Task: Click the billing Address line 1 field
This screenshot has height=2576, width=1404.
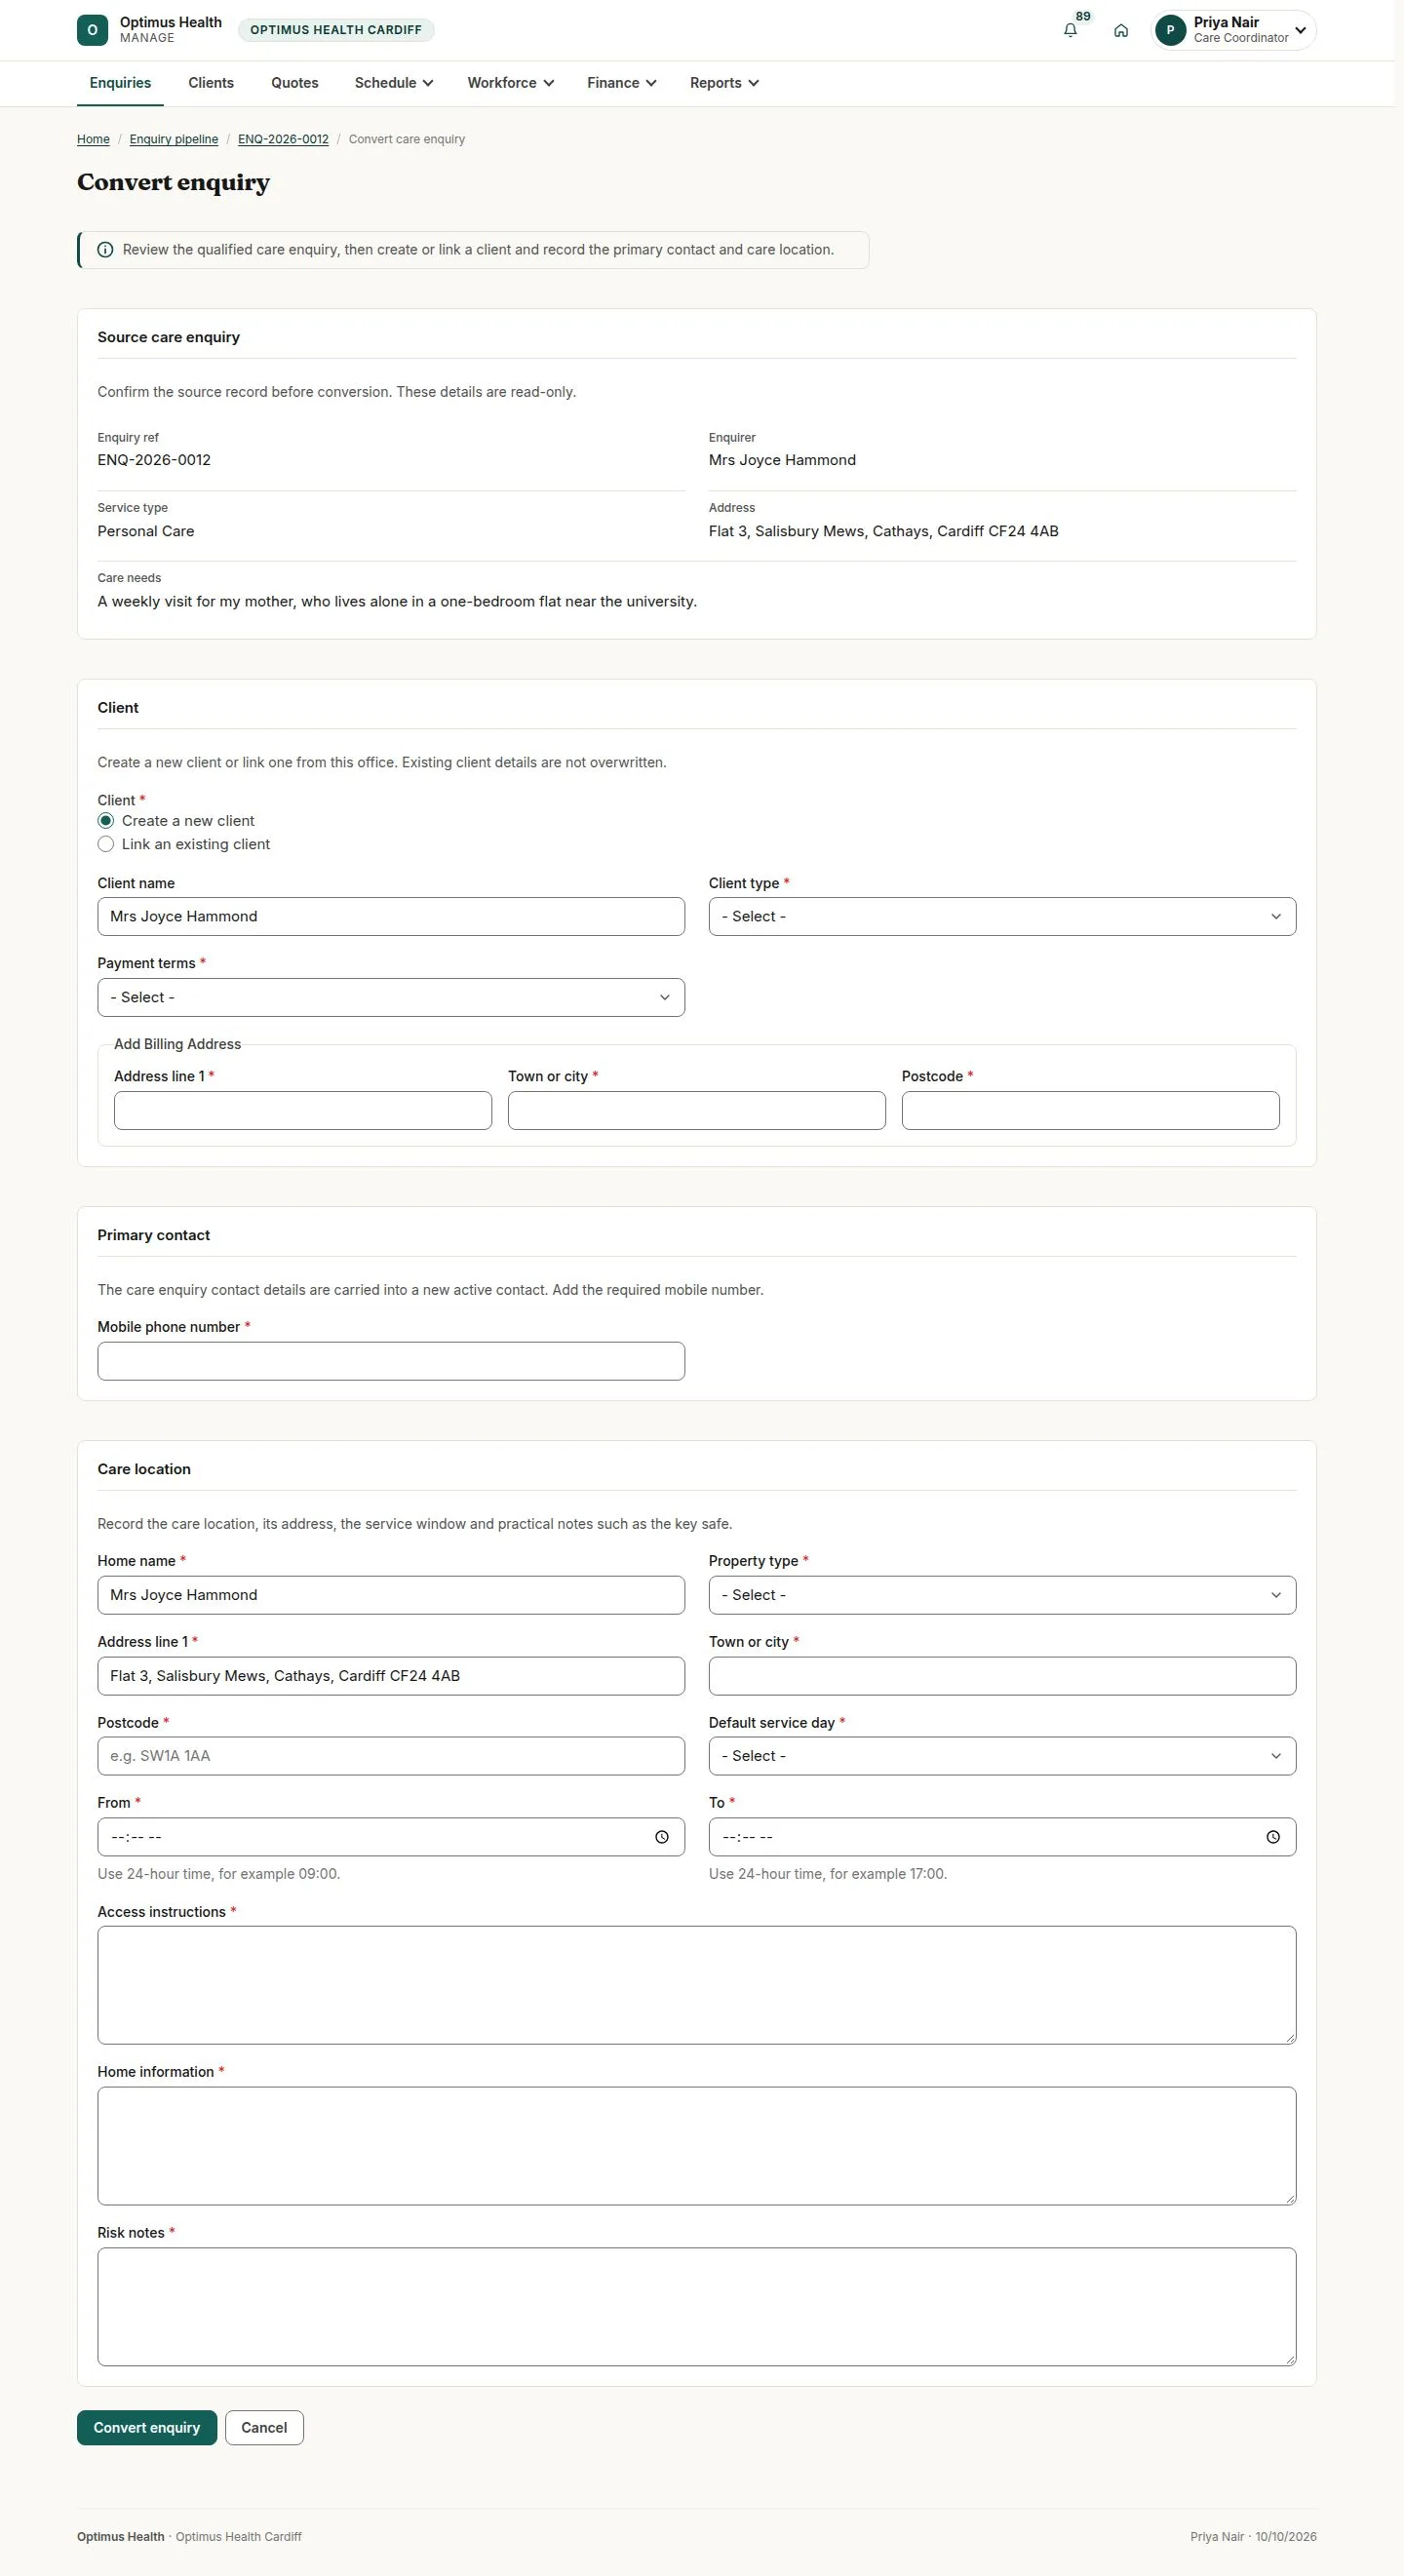Action: pyautogui.click(x=303, y=1111)
